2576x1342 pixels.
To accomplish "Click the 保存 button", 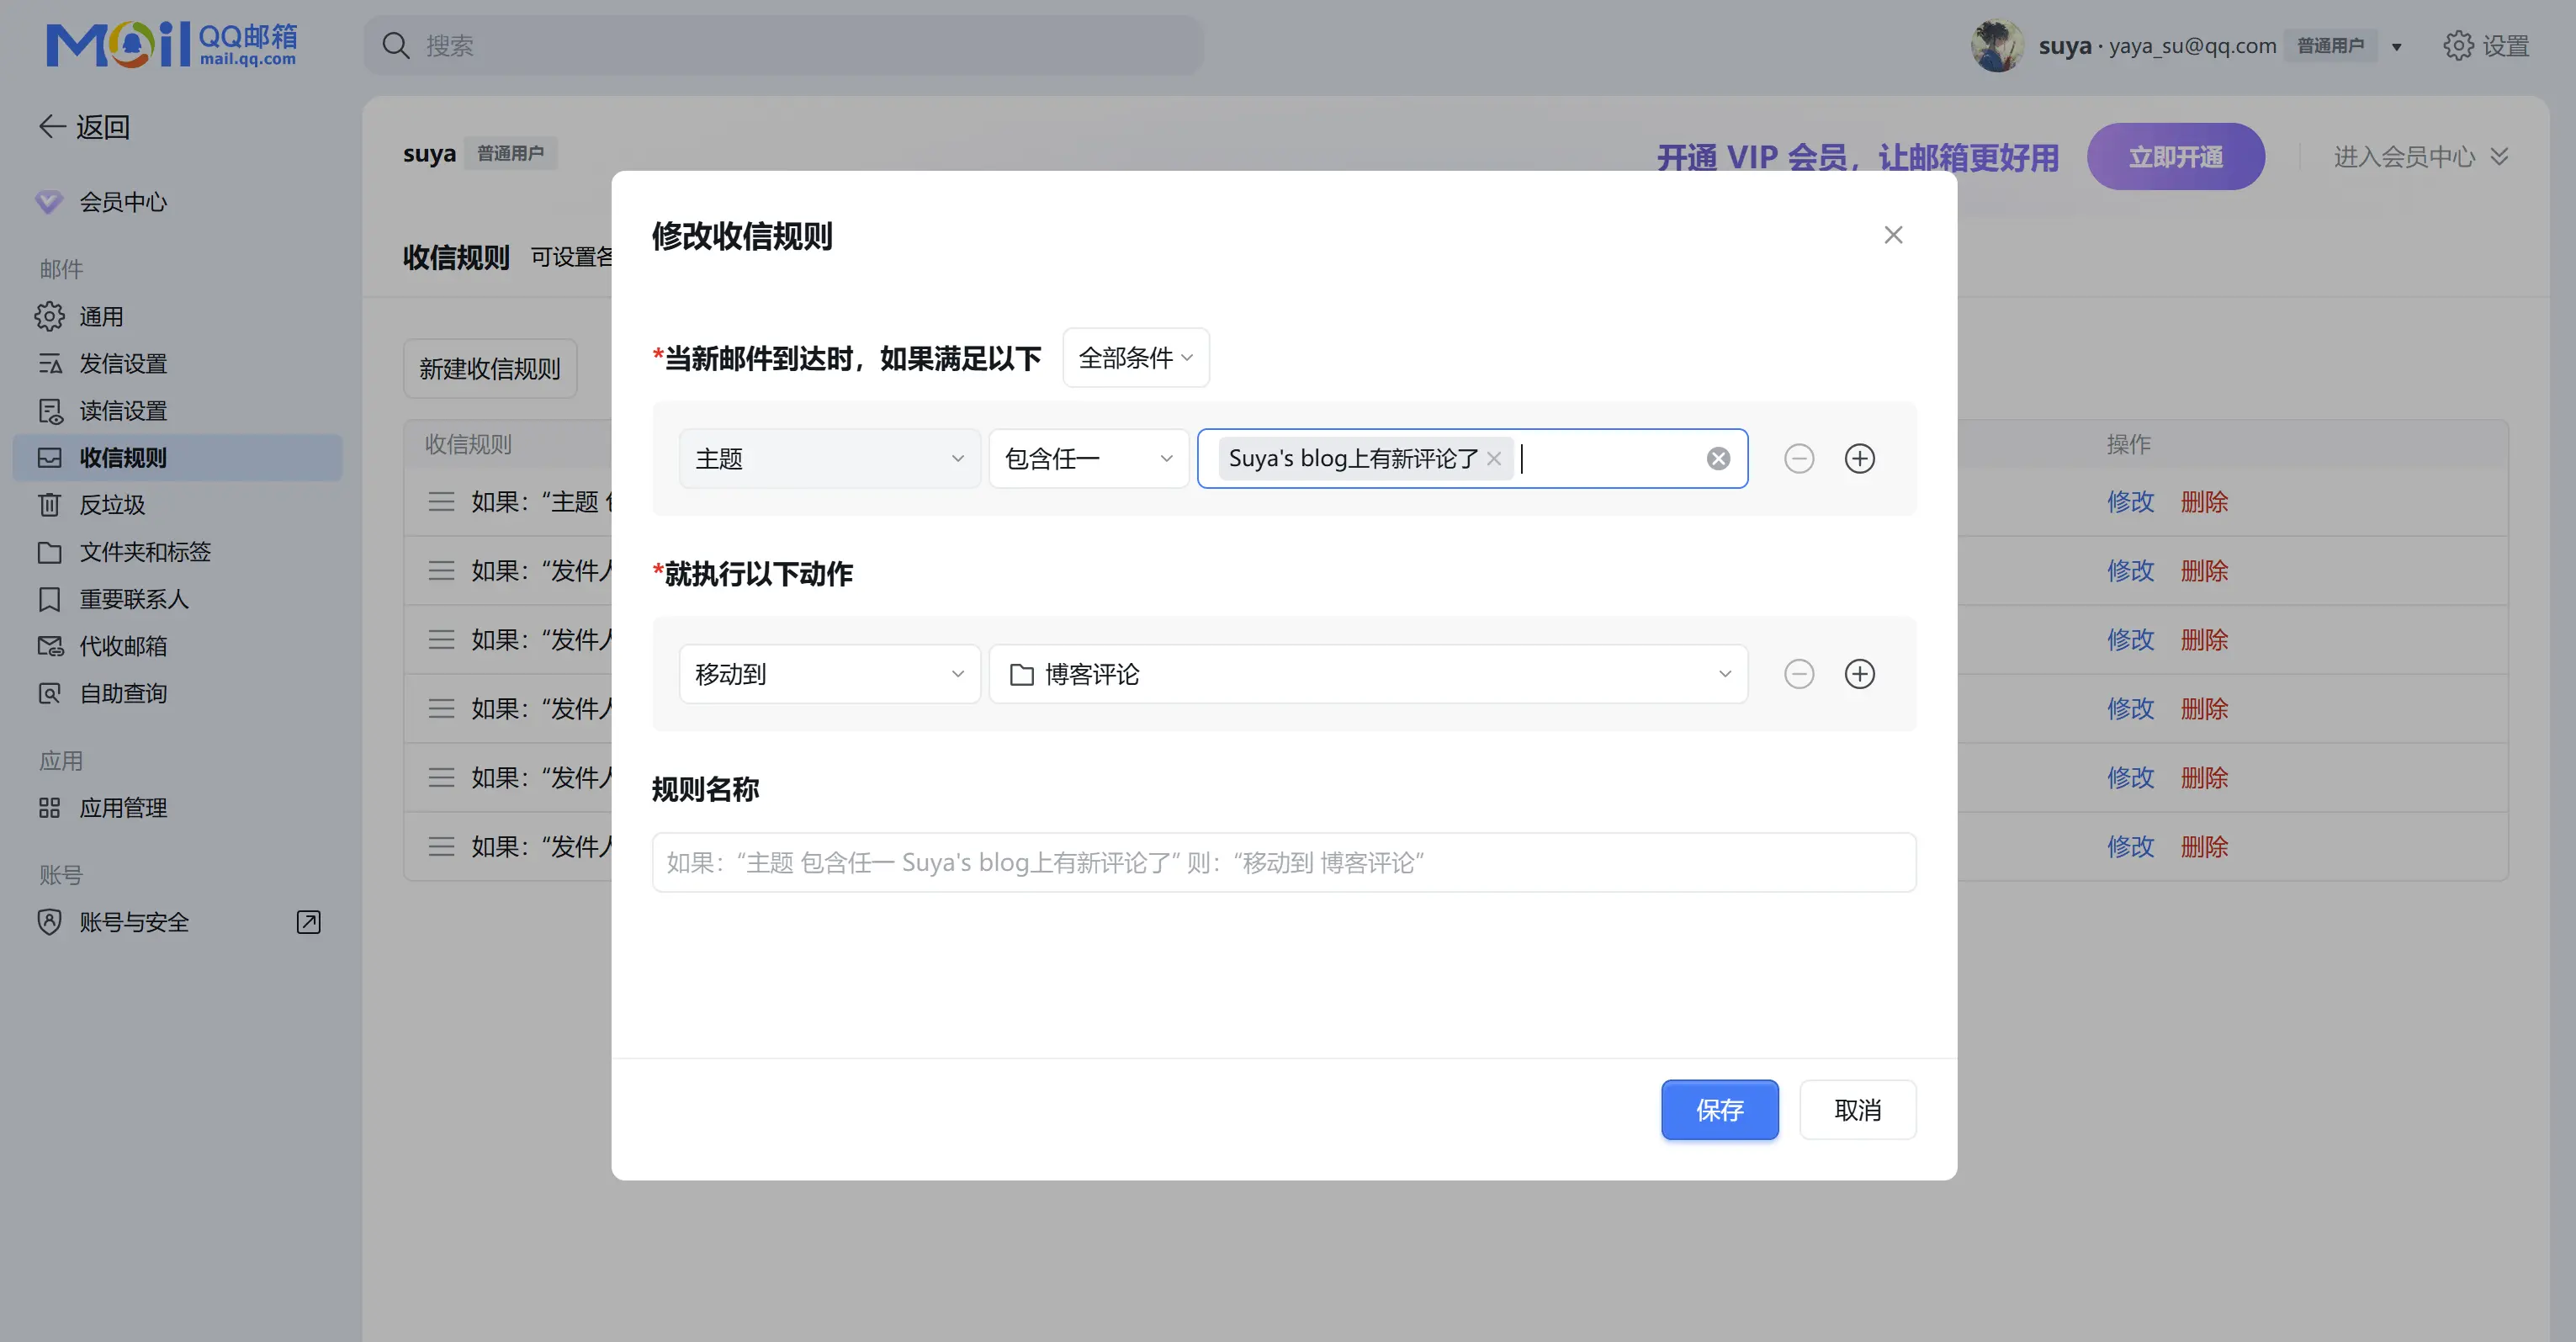I will pyautogui.click(x=1719, y=1110).
